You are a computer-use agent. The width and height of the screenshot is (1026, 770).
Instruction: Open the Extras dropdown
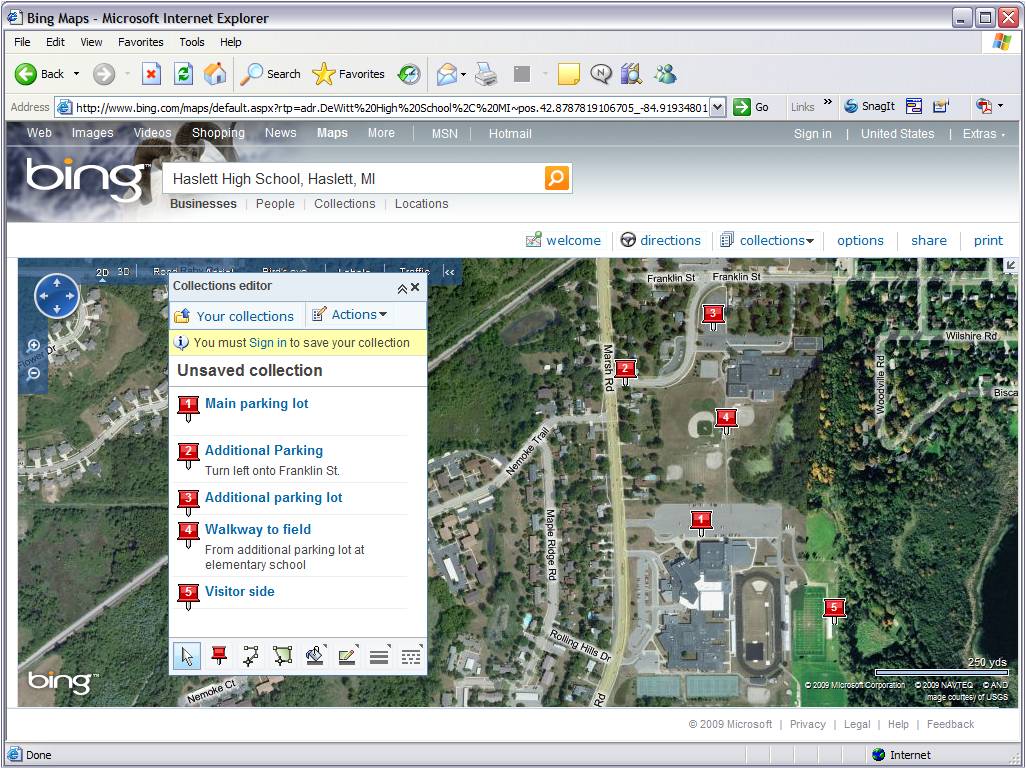tap(983, 133)
